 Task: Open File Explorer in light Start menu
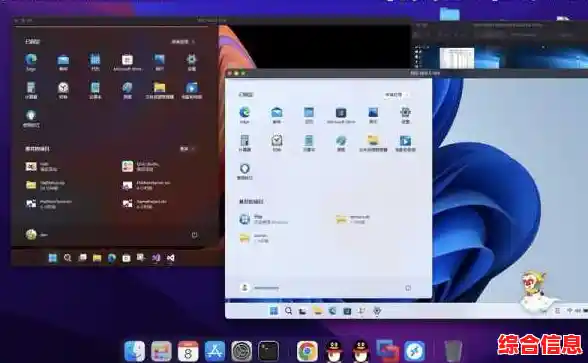coord(373,141)
